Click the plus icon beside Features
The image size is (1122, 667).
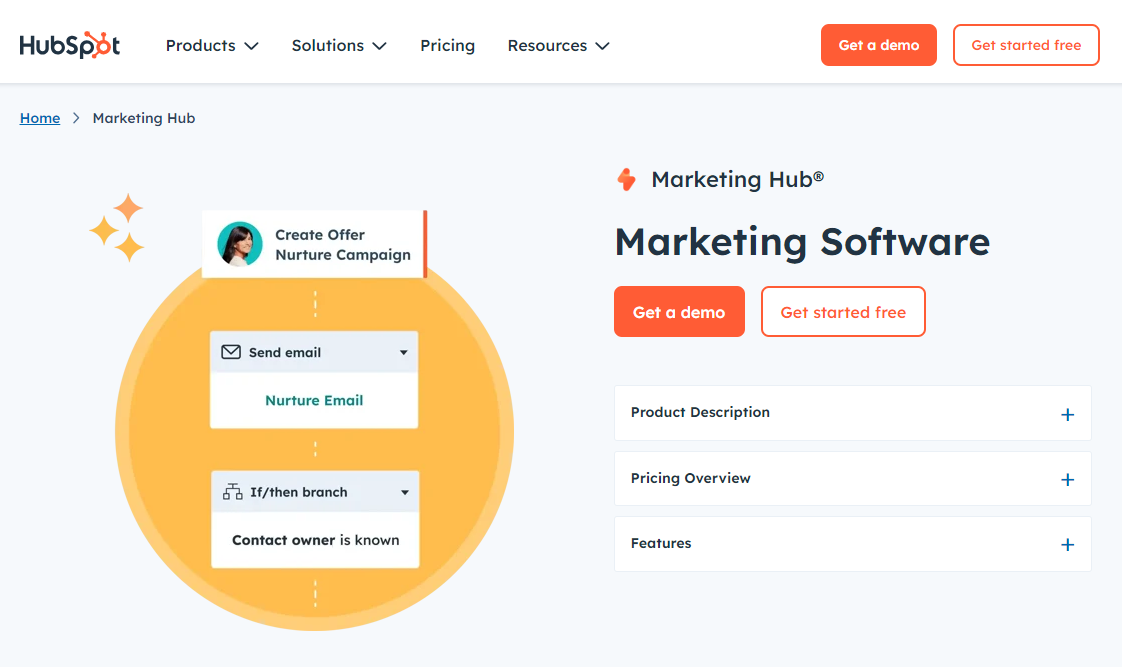click(1068, 544)
